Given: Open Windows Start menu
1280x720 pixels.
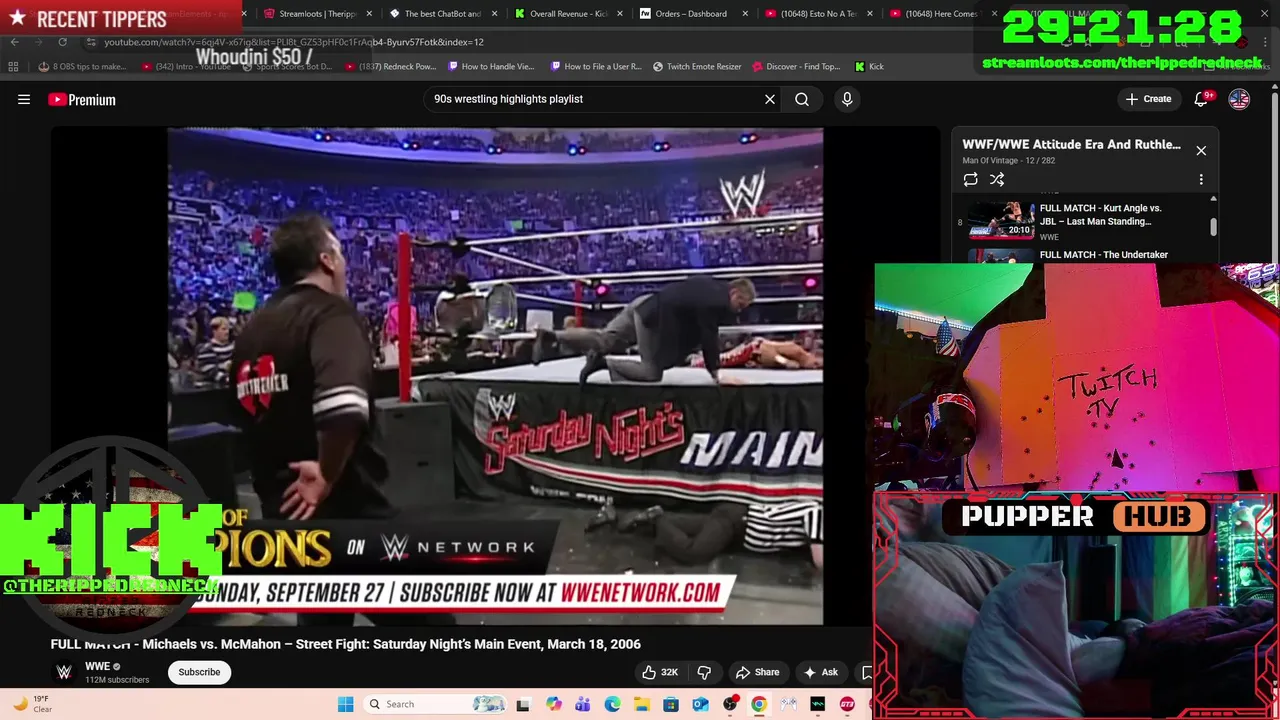Looking at the screenshot, I should [x=345, y=704].
